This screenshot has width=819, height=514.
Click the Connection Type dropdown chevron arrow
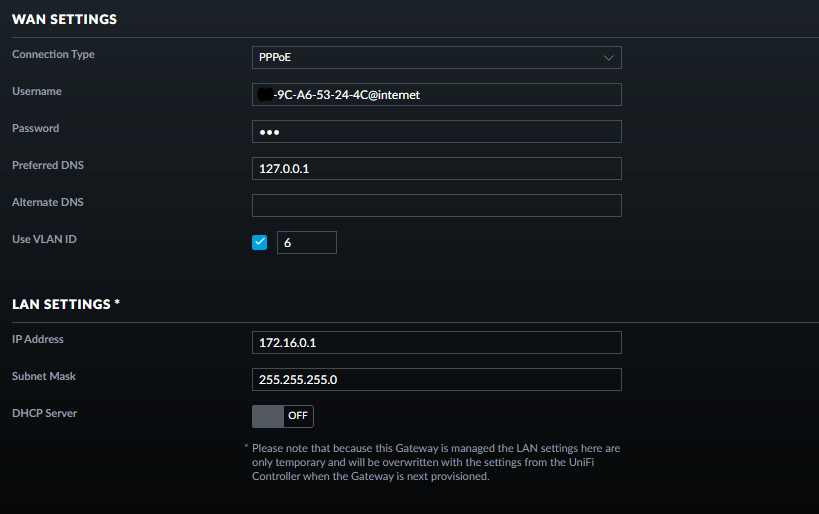click(x=609, y=57)
